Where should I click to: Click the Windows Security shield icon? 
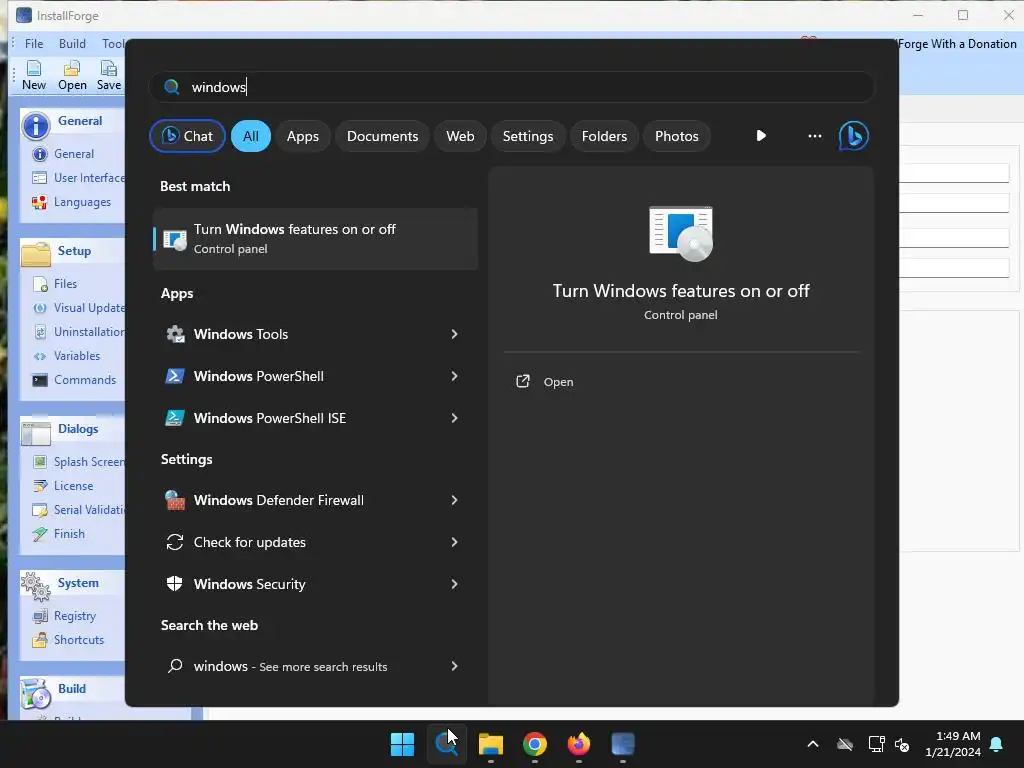click(x=174, y=584)
